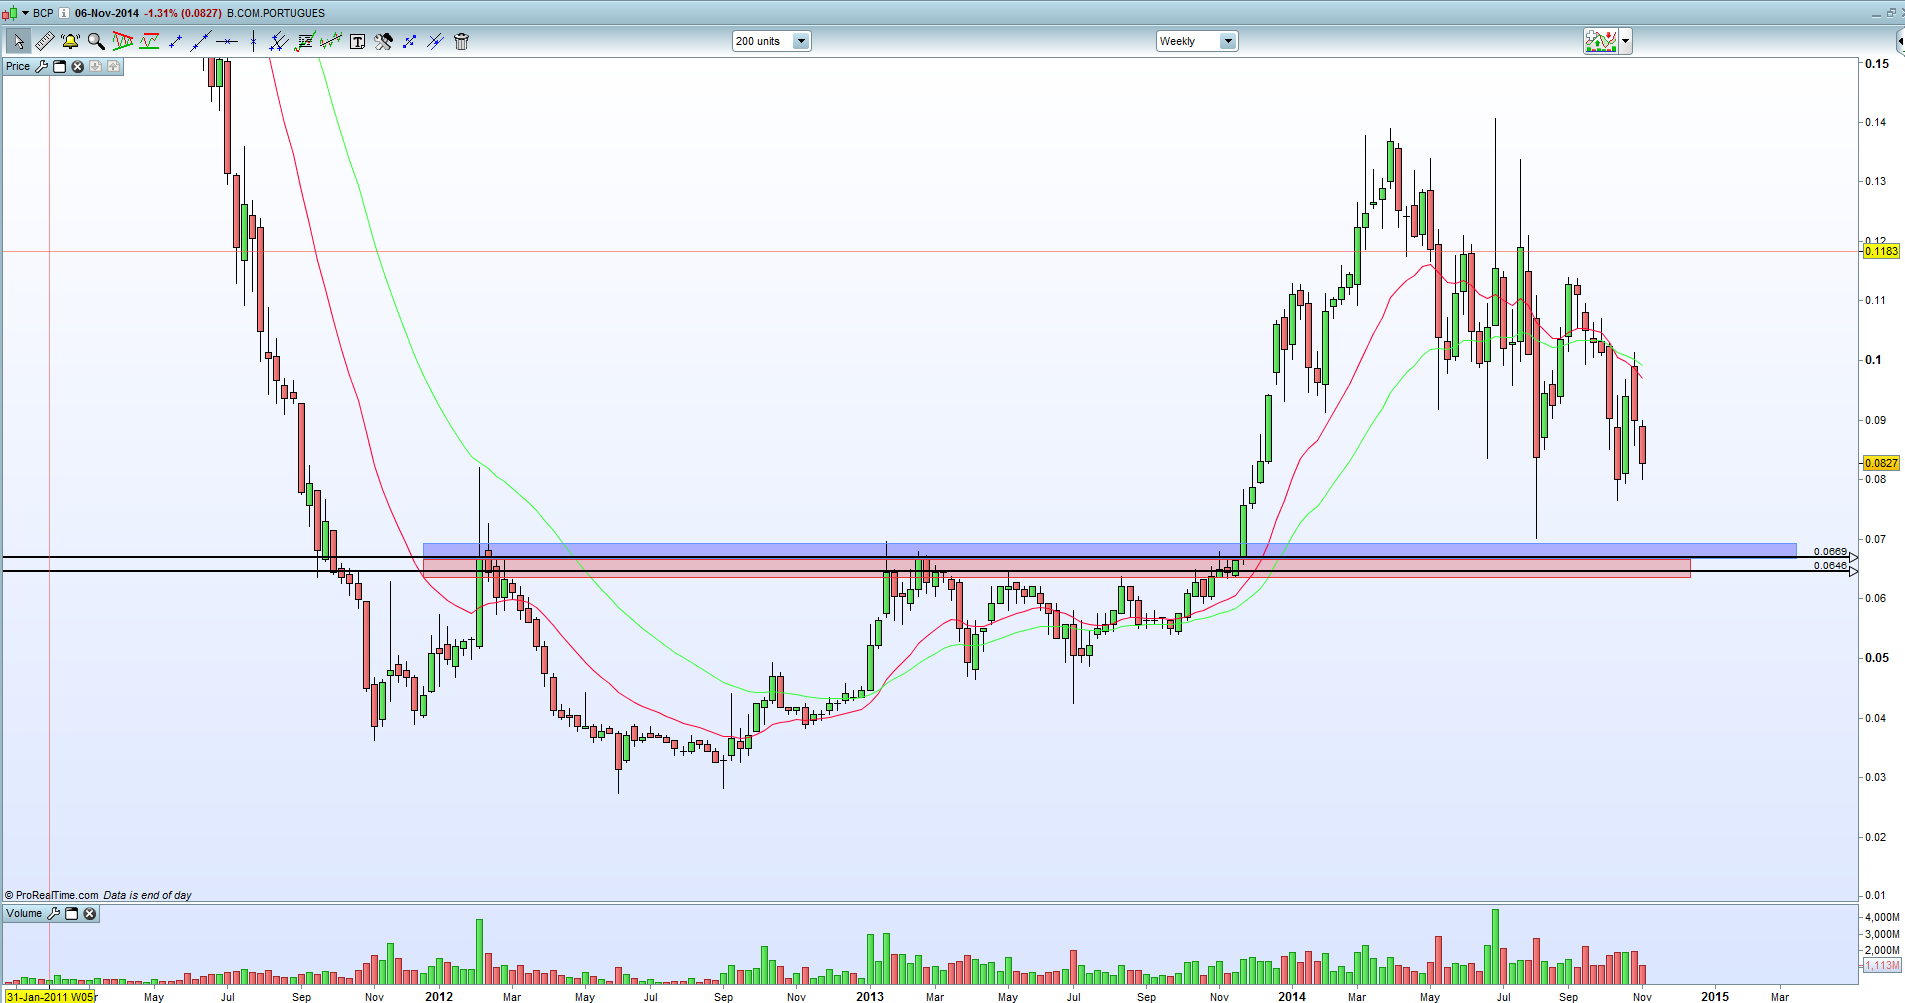
Task: Close the Volume indicator panel
Action: point(90,913)
